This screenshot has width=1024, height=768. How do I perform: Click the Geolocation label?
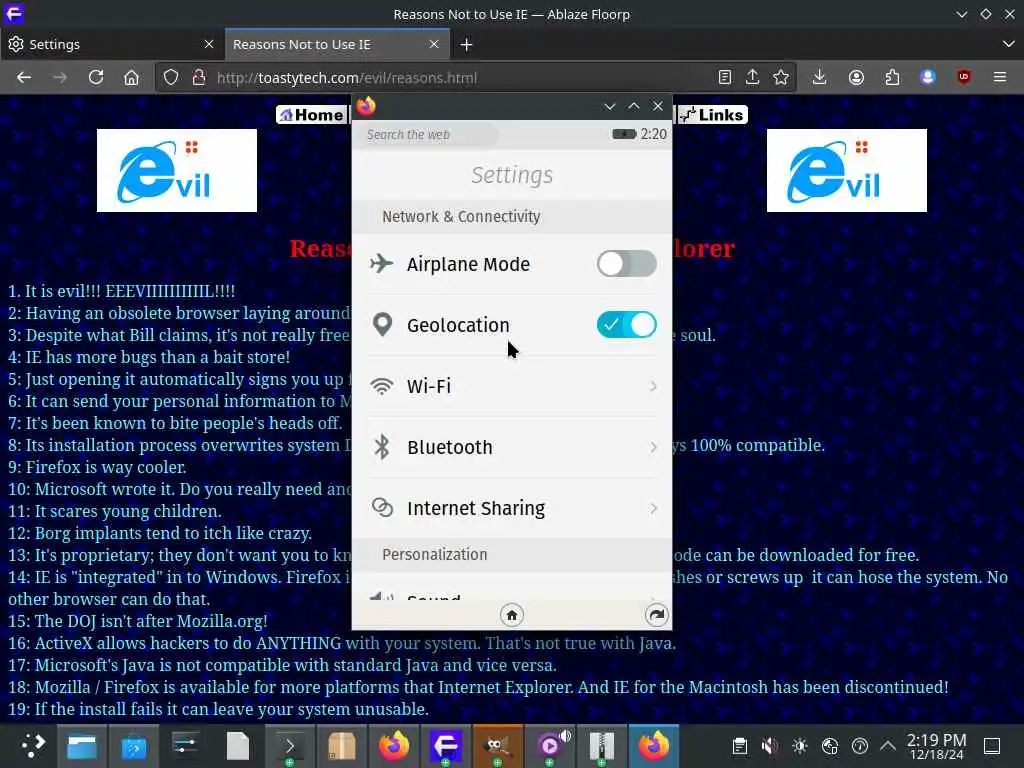coord(458,325)
